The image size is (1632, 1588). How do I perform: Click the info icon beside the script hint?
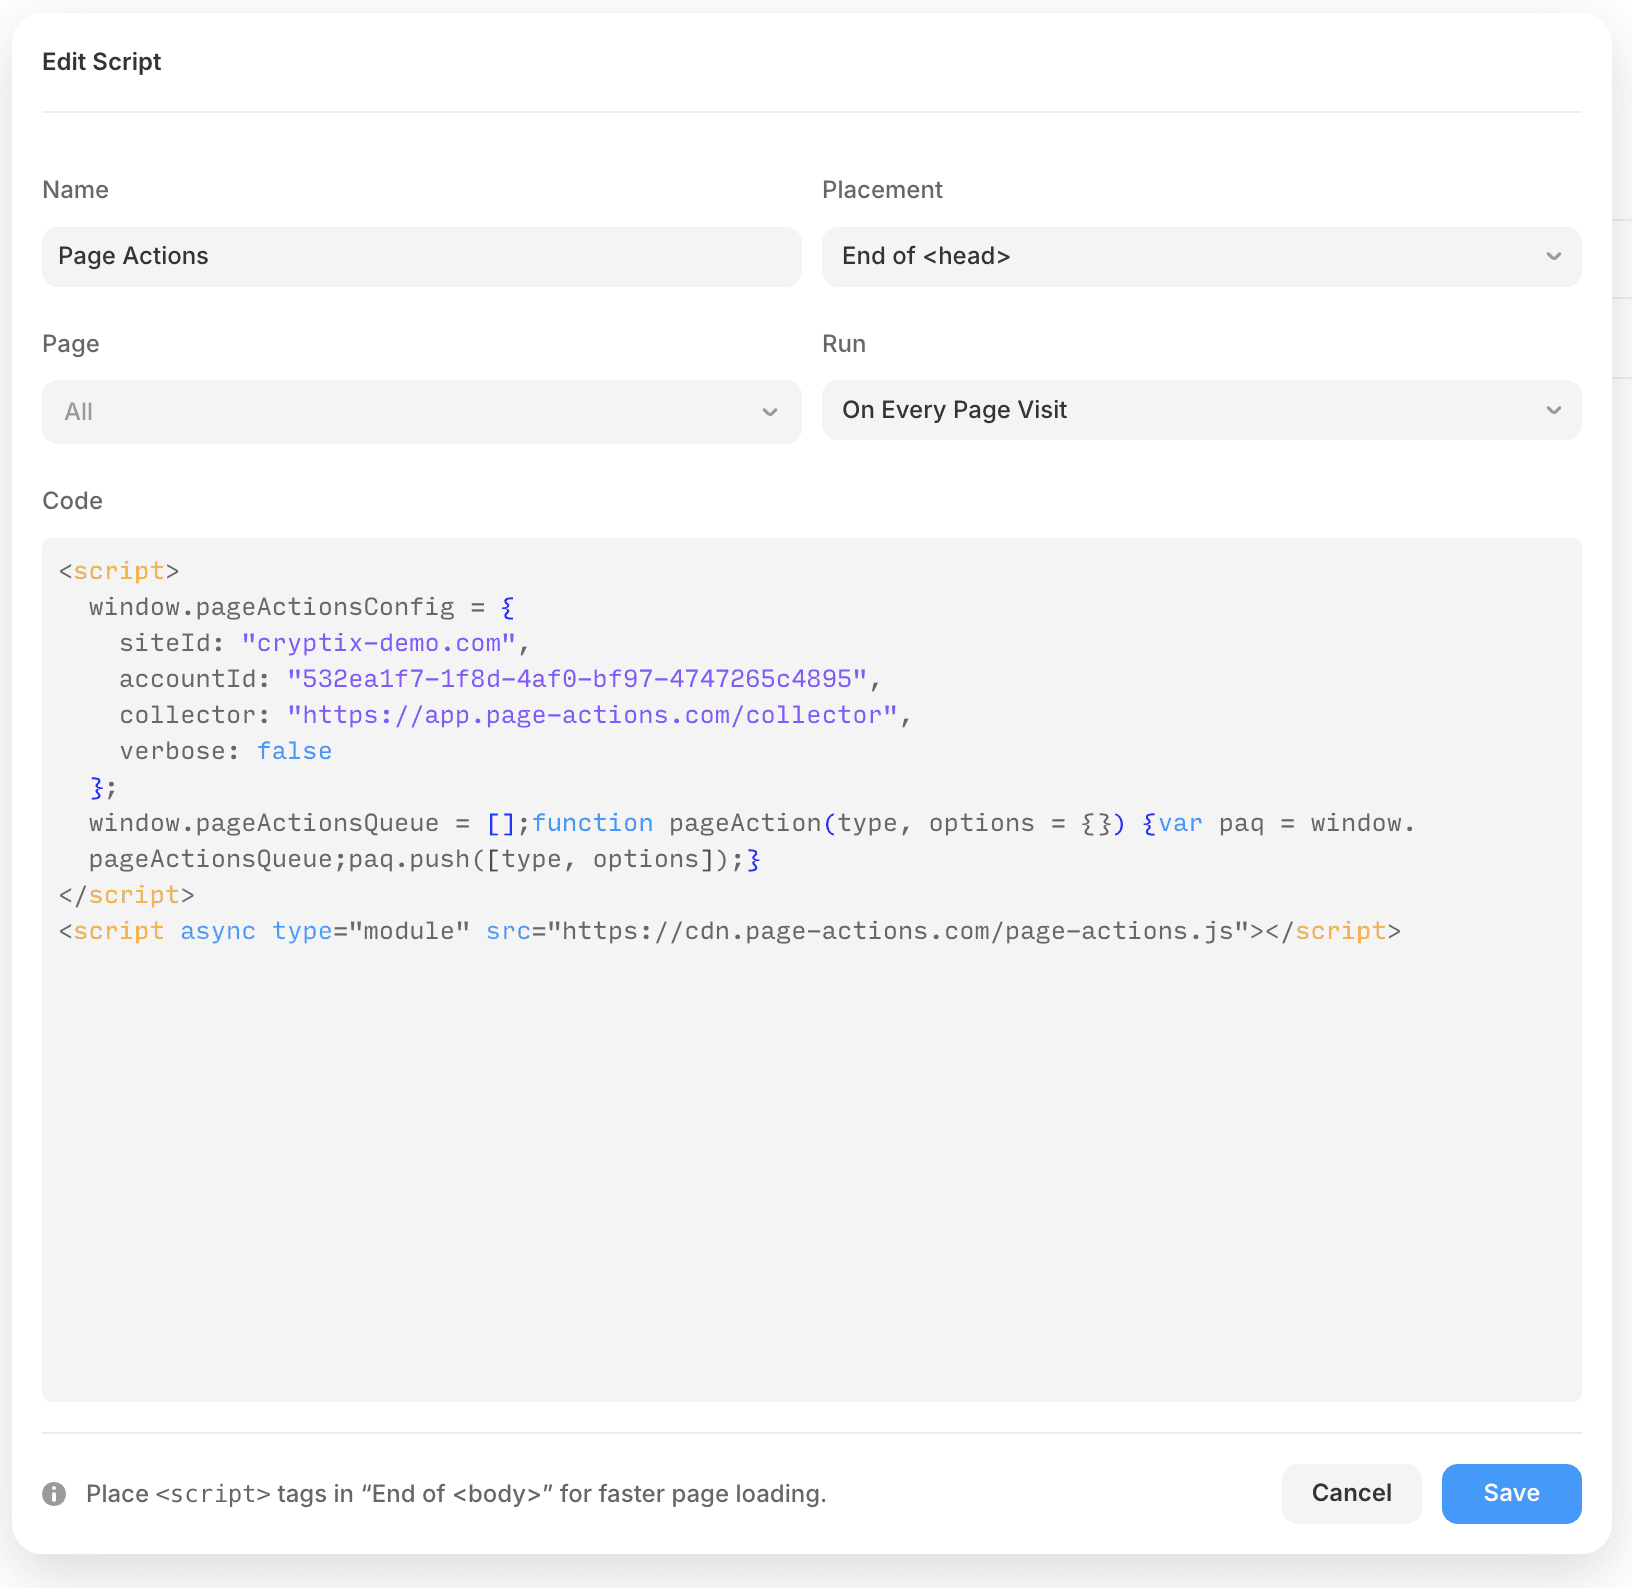pos(54,1494)
